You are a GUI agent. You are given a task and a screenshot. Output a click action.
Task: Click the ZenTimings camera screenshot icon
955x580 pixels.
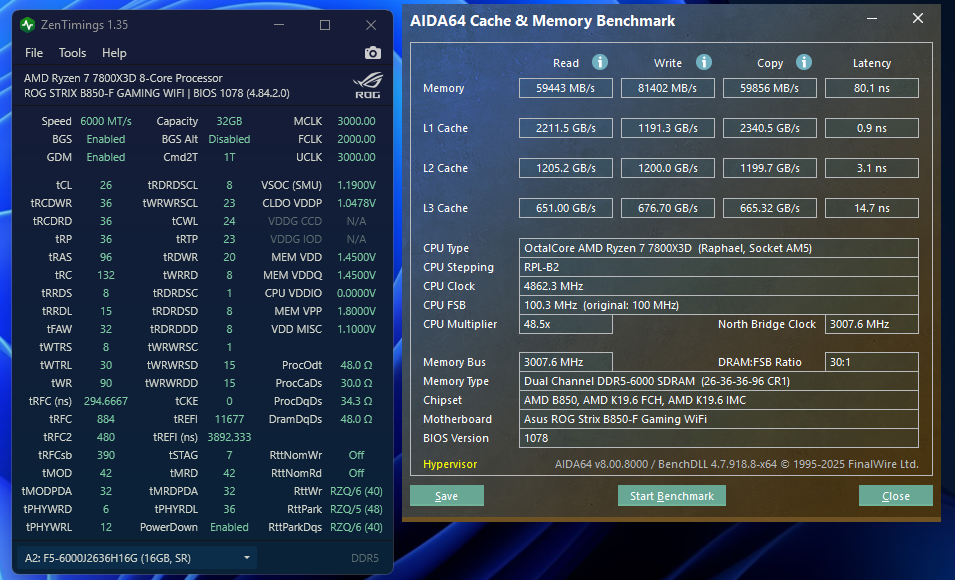click(x=373, y=53)
